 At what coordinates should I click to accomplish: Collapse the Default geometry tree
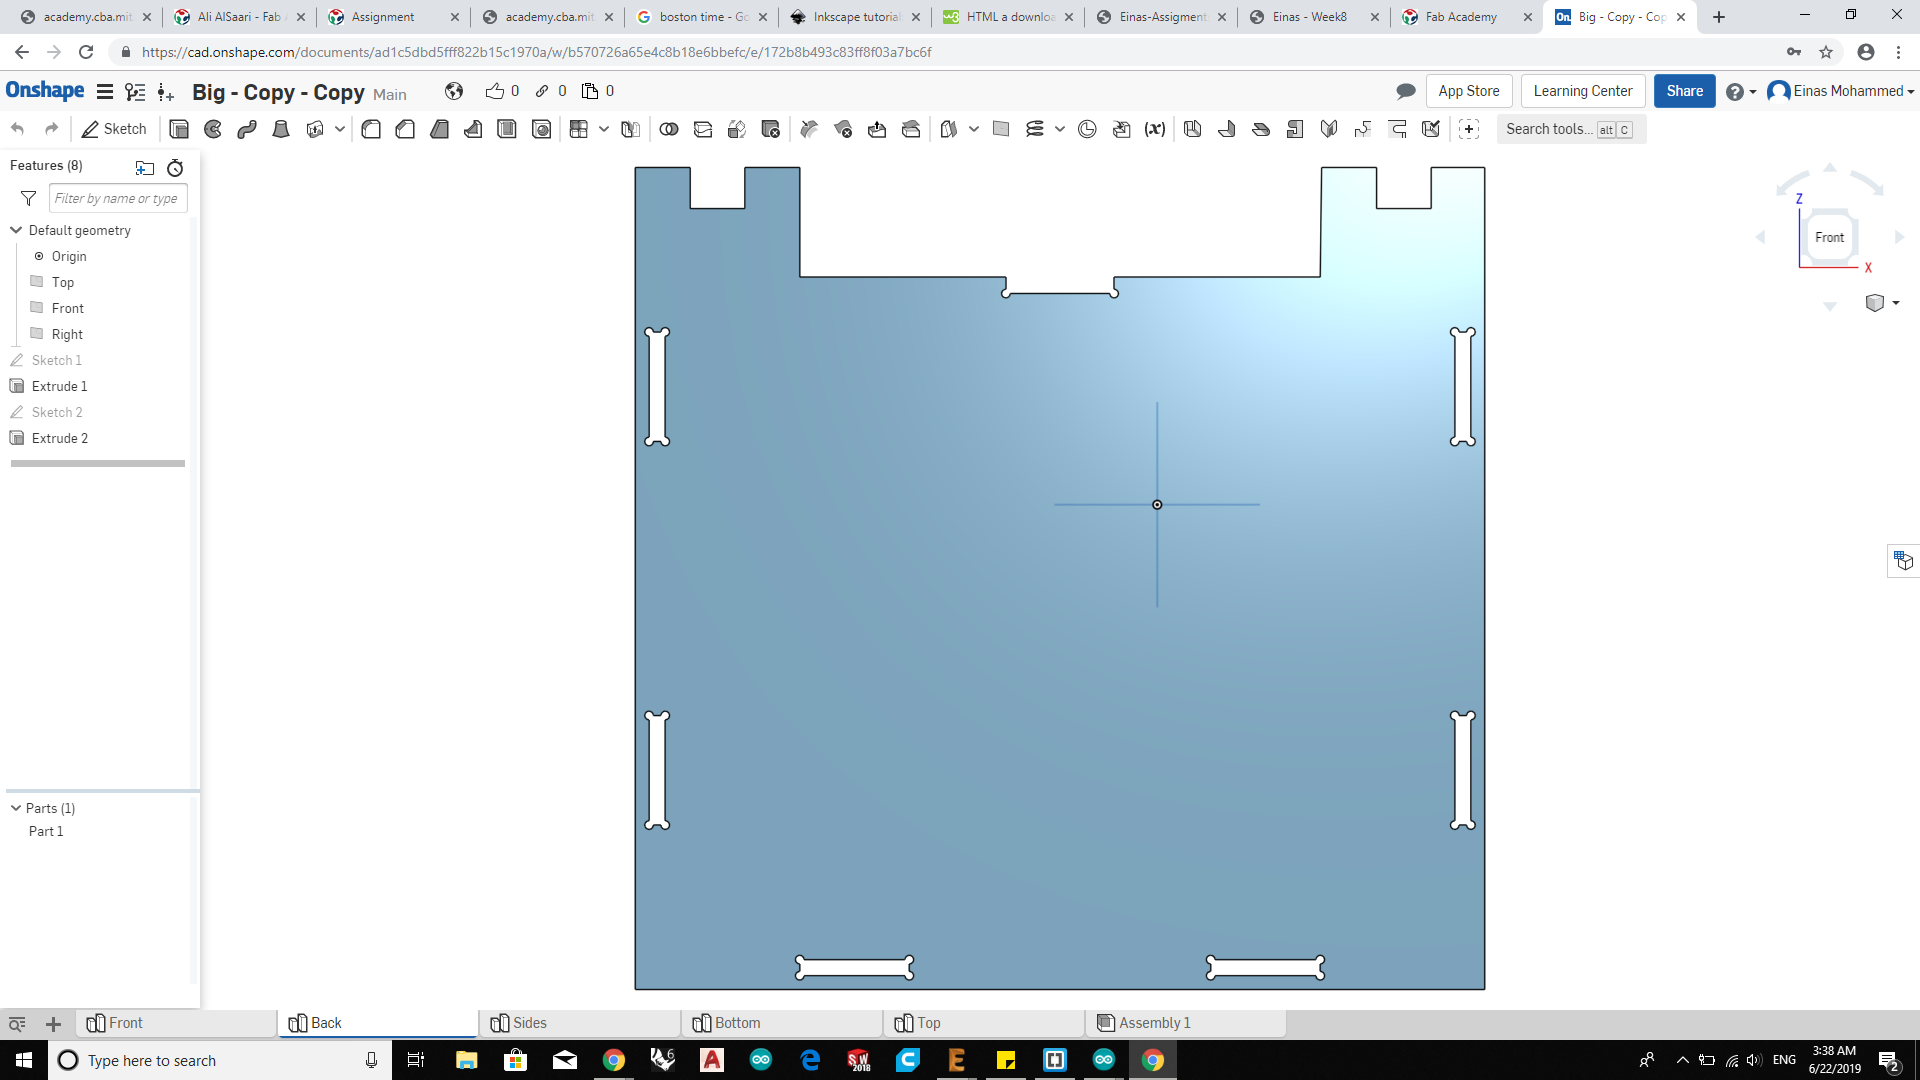pyautogui.click(x=16, y=230)
